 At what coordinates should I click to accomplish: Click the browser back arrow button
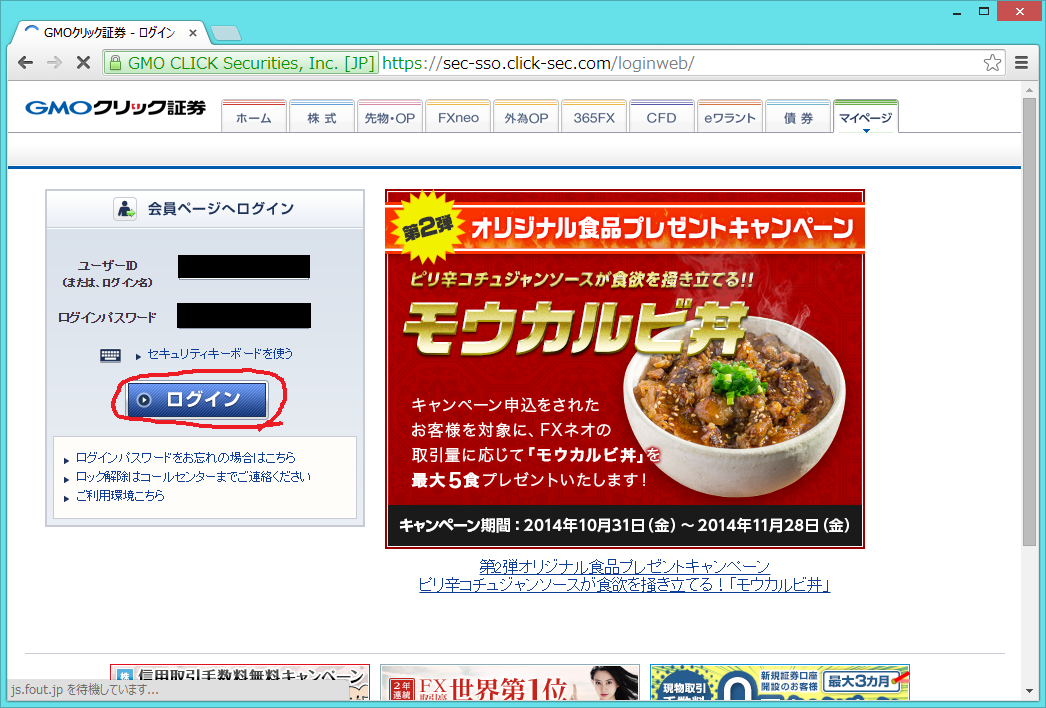pyautogui.click(x=25, y=63)
